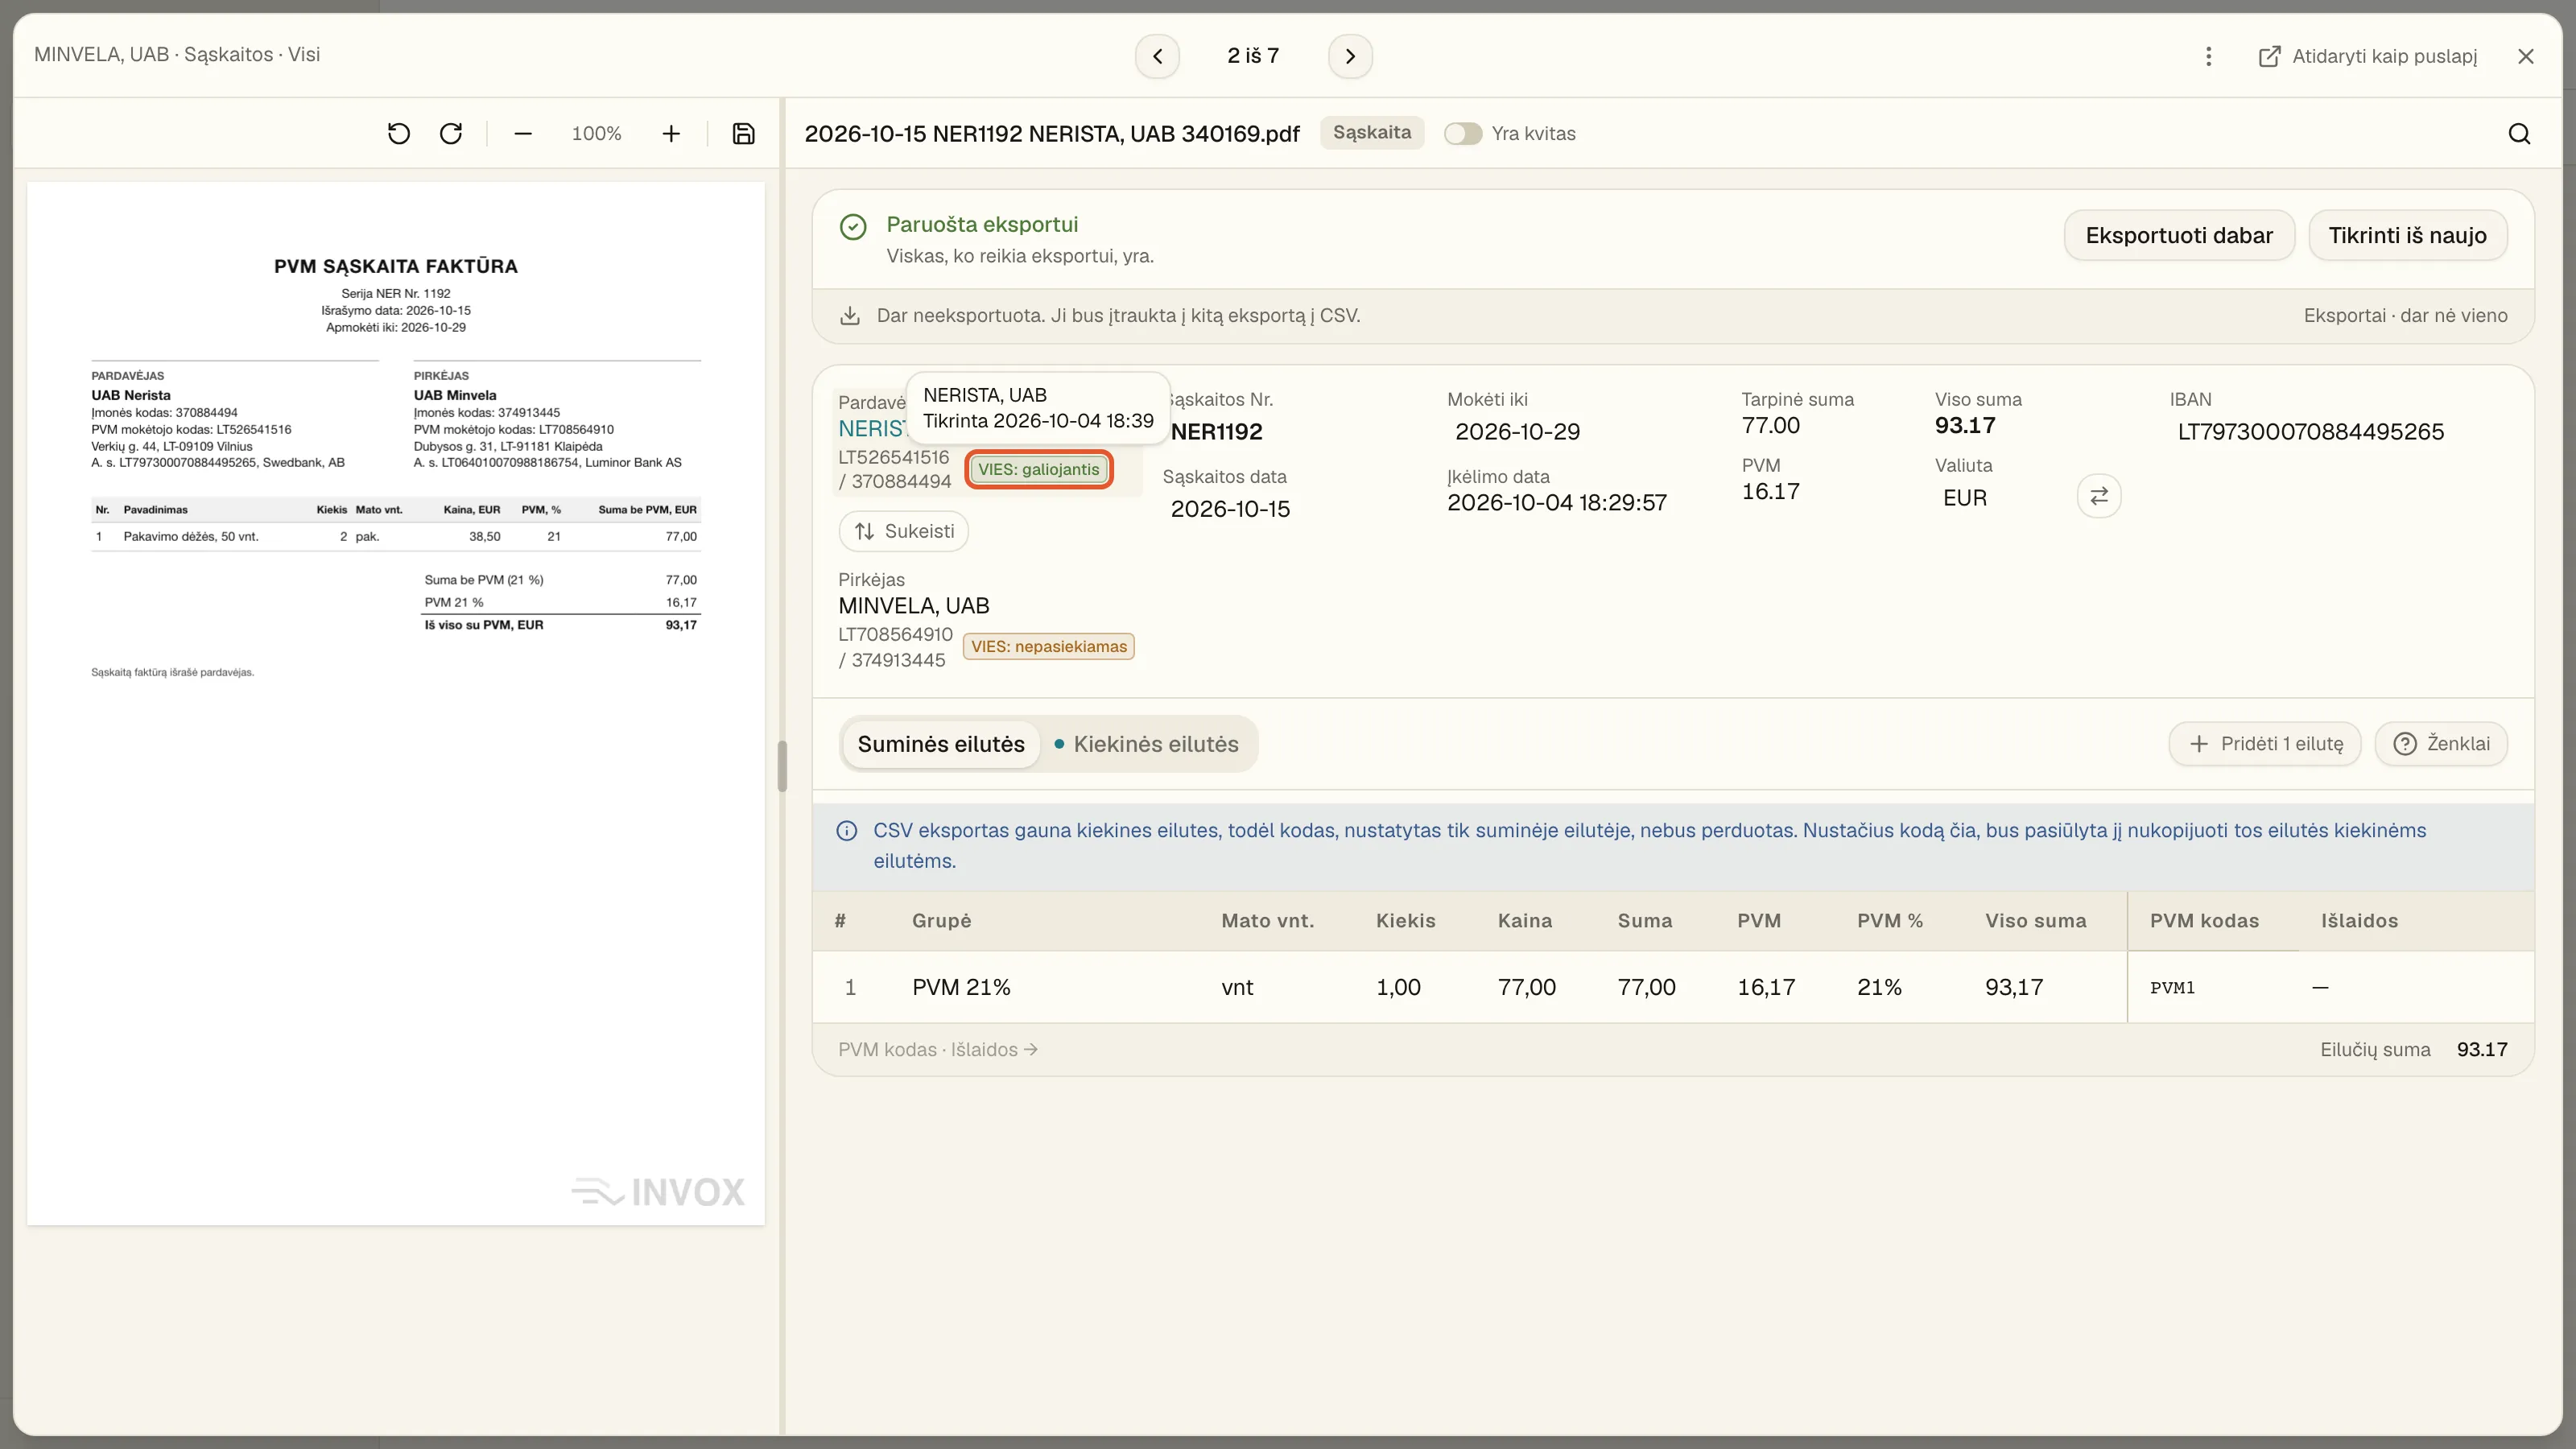2576x1449 pixels.
Task: Switch to Suminės eilutės tab
Action: (x=941, y=744)
